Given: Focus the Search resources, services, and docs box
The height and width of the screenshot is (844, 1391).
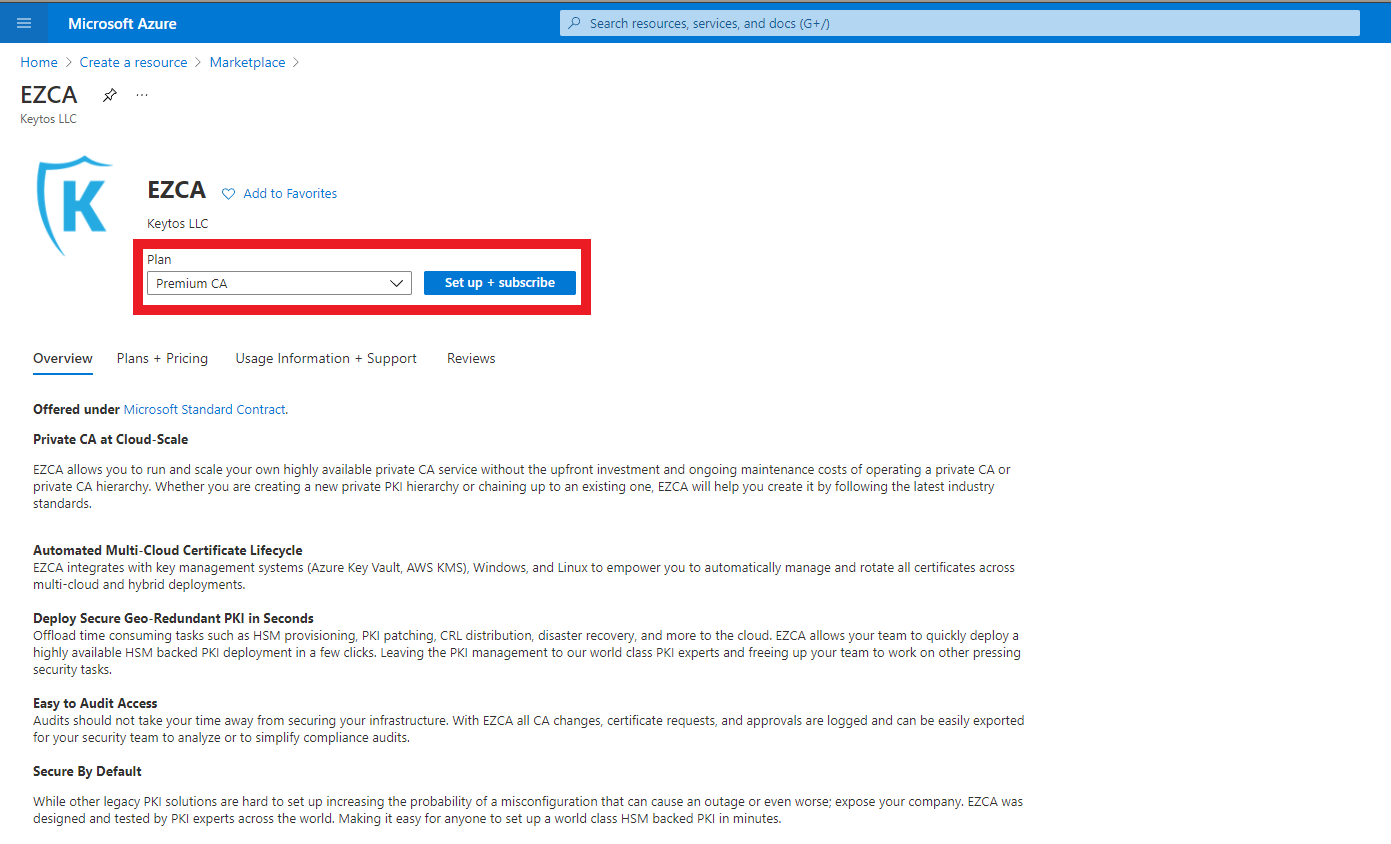Looking at the screenshot, I should pyautogui.click(x=960, y=23).
